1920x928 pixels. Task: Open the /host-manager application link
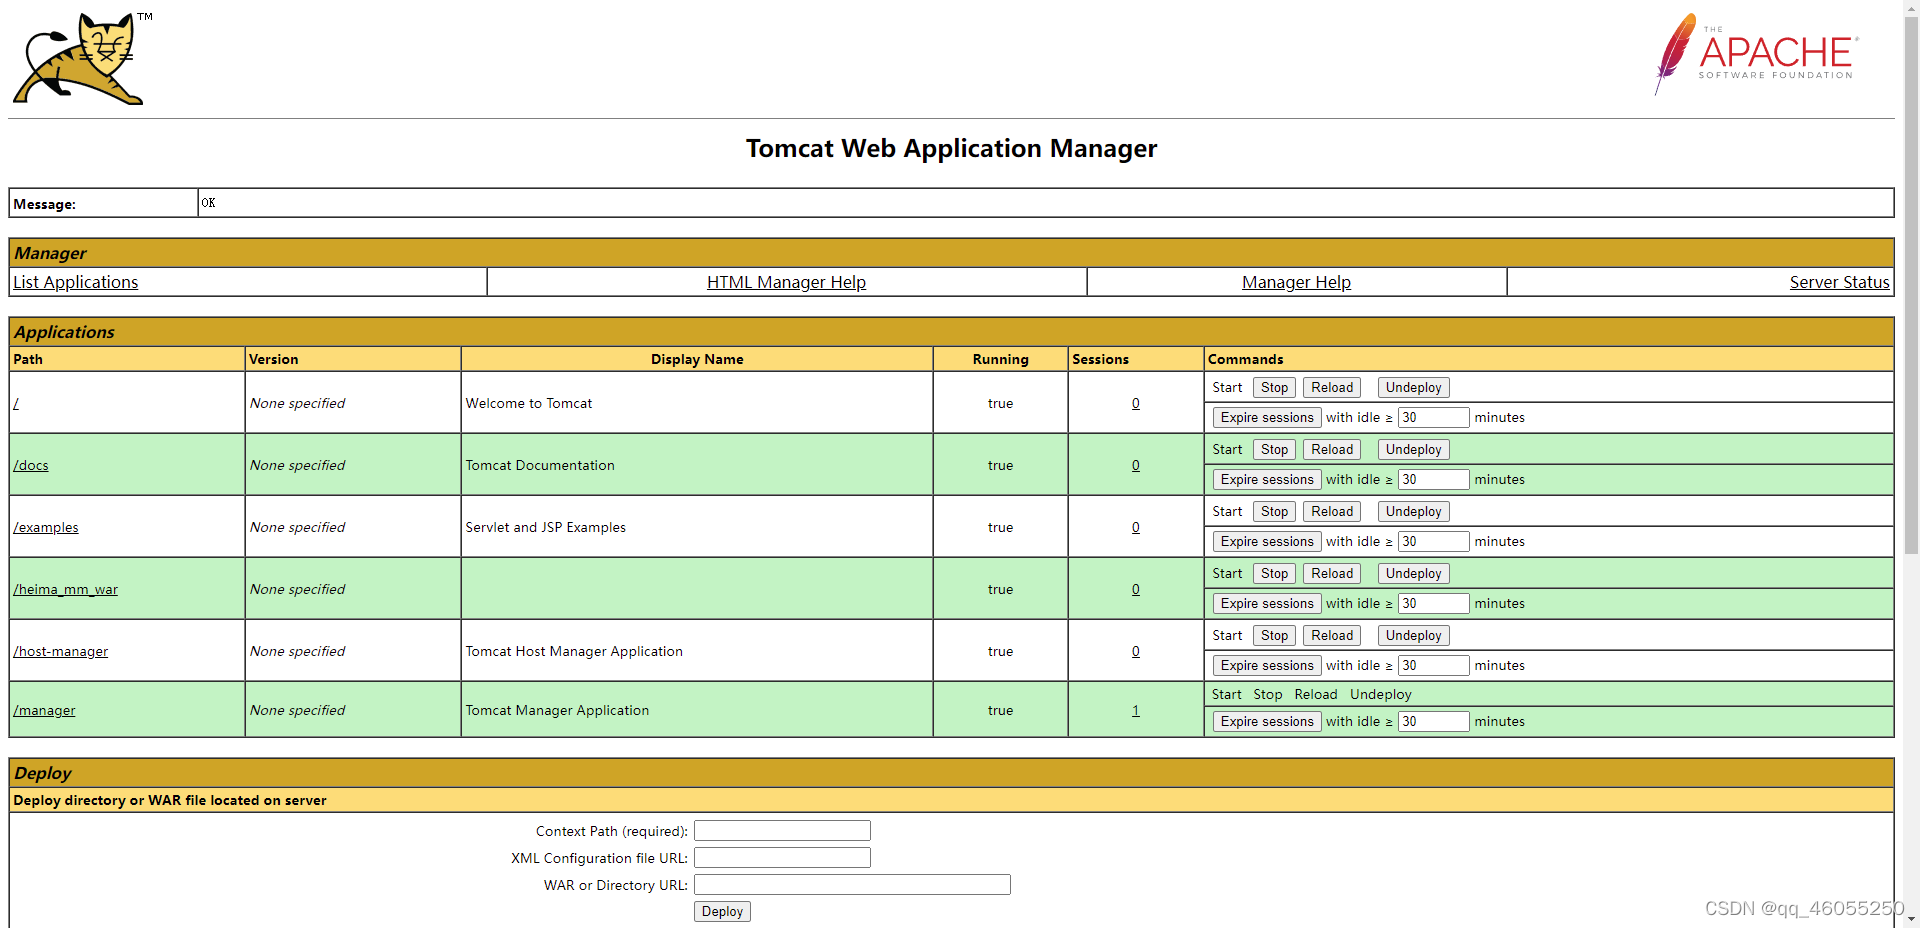coord(61,651)
